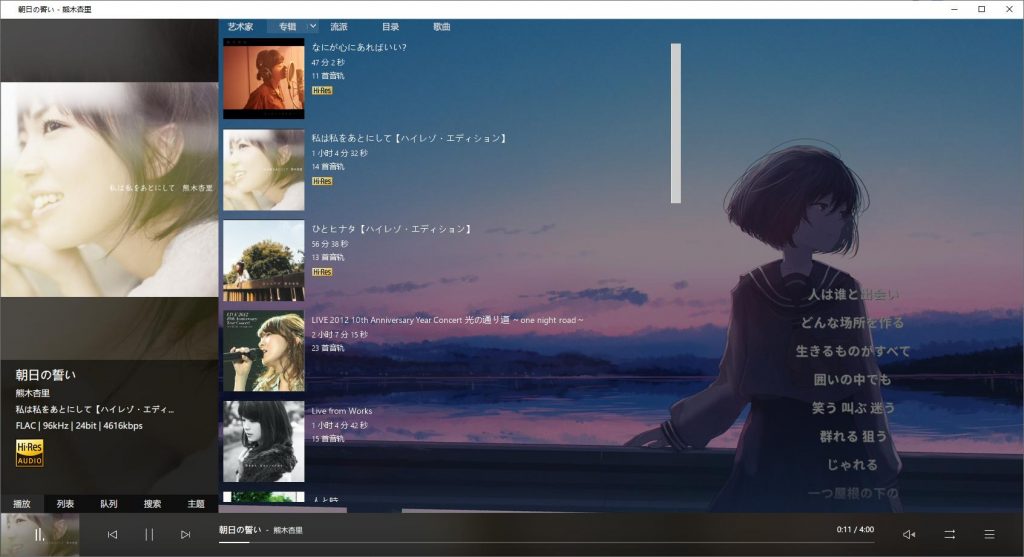Click the 0:11 / 4:00 time display

[x=855, y=530]
